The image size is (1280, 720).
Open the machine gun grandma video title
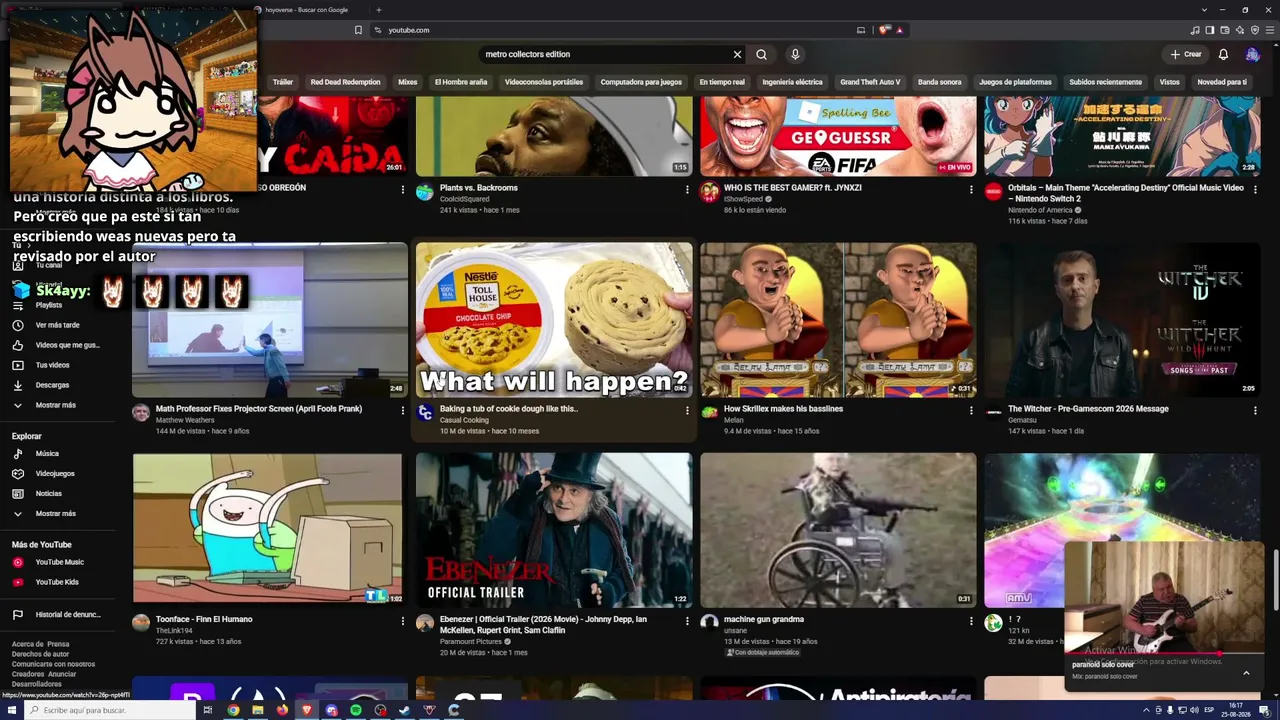(x=764, y=619)
